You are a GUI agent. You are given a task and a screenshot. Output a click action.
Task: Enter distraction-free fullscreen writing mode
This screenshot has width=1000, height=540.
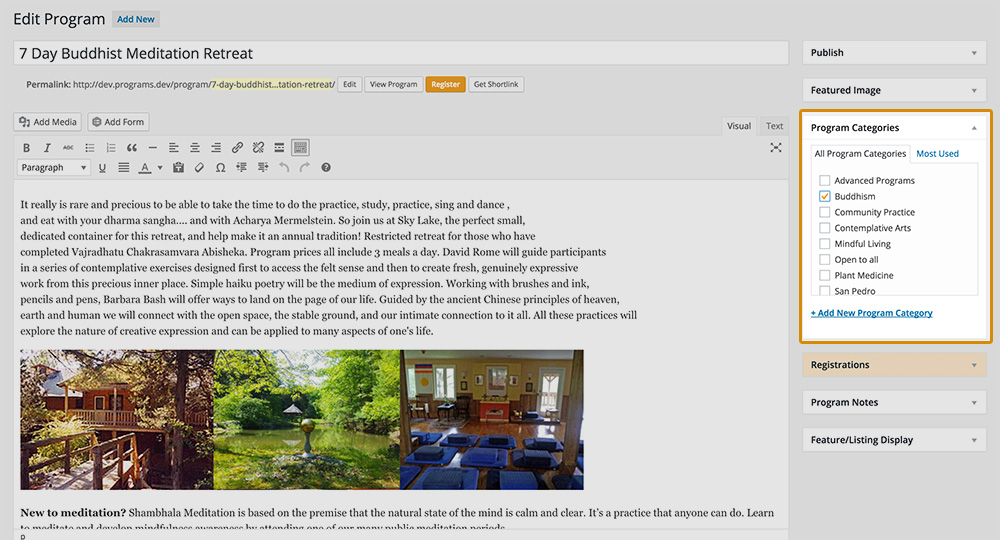[776, 147]
